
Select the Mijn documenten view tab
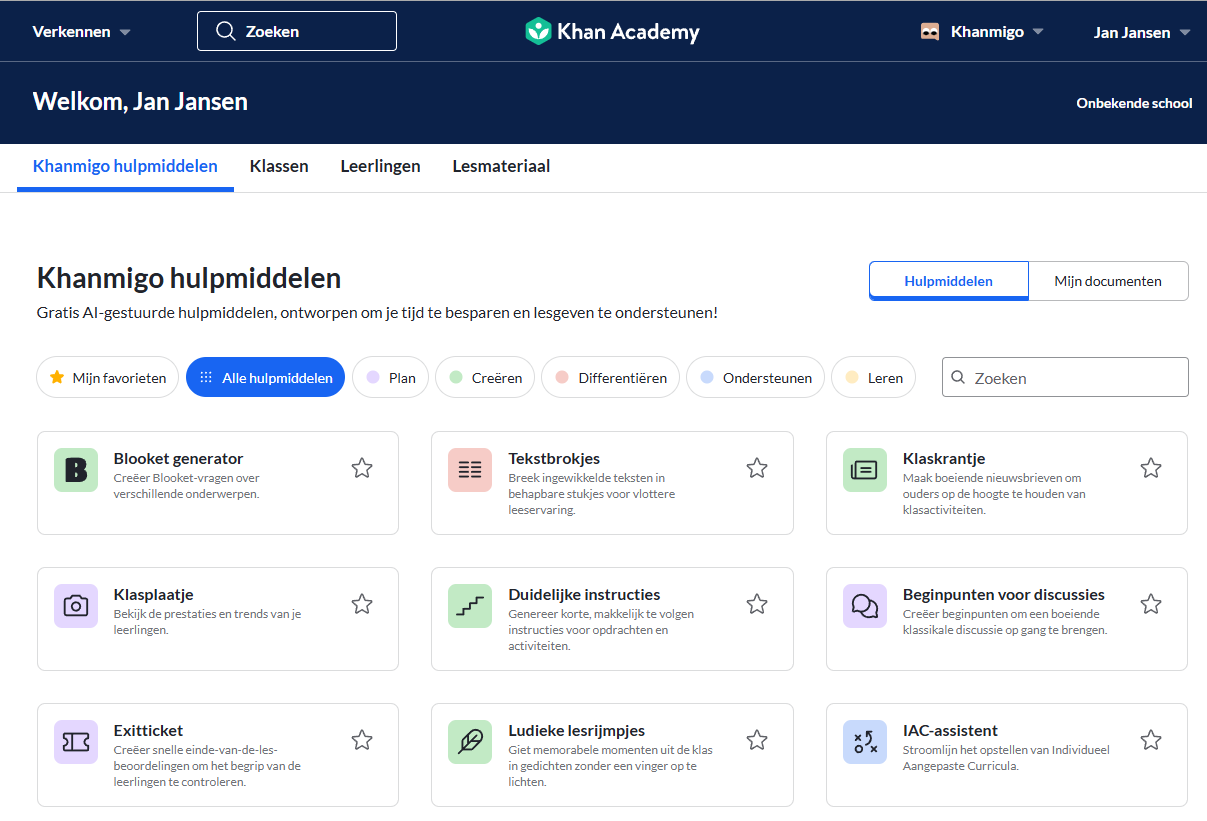[1108, 281]
